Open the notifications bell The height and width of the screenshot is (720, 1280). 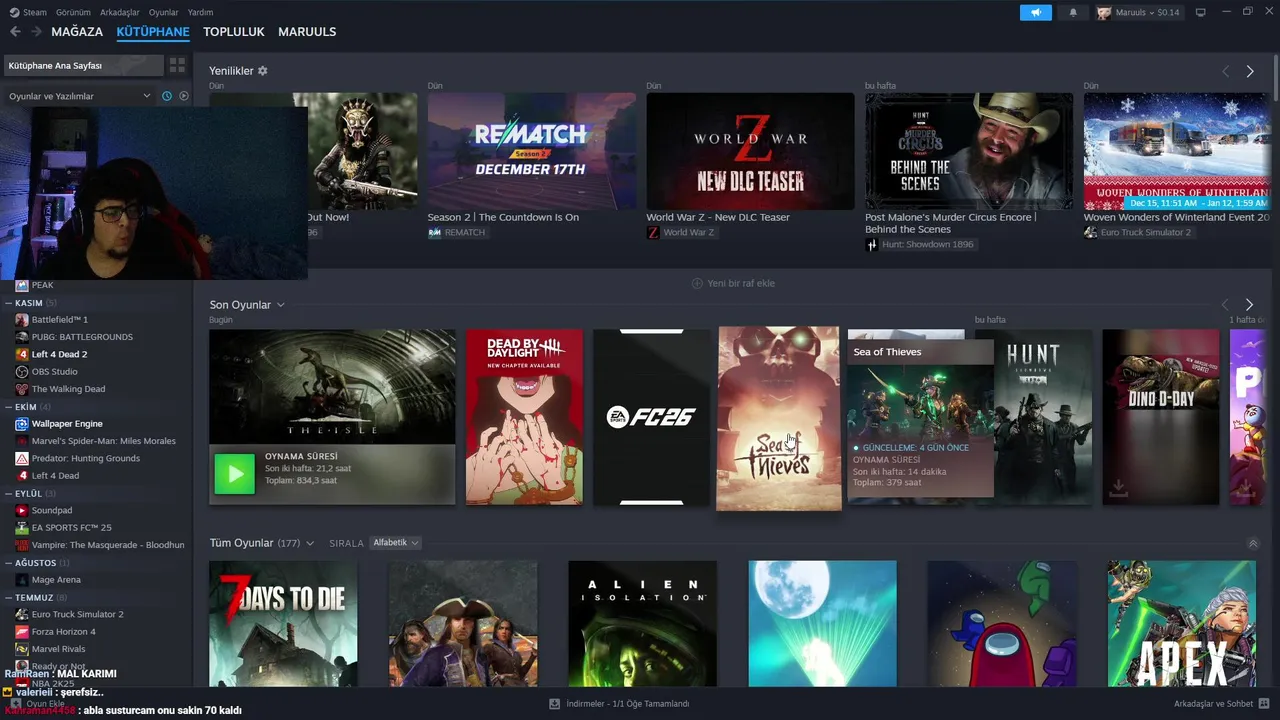pyautogui.click(x=1073, y=12)
